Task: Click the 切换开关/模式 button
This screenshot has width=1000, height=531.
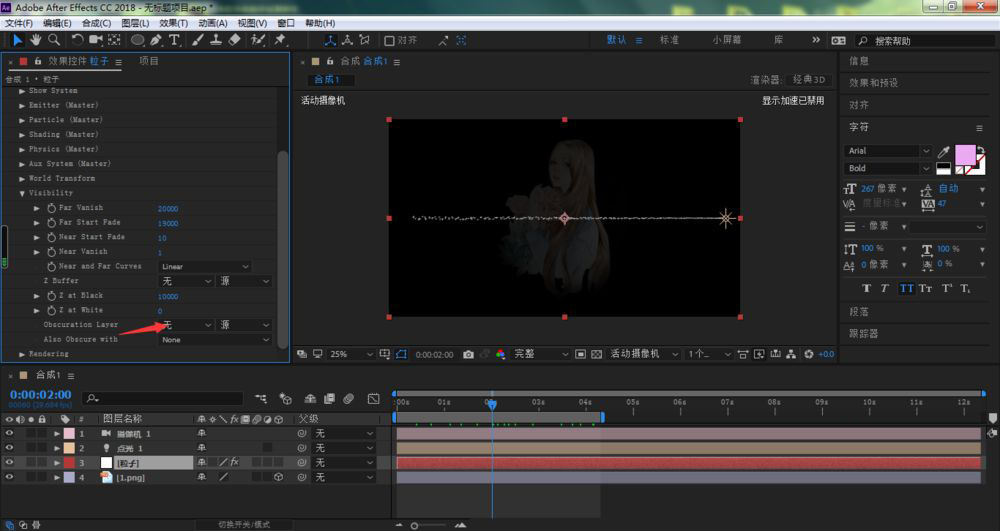Action: click(244, 525)
